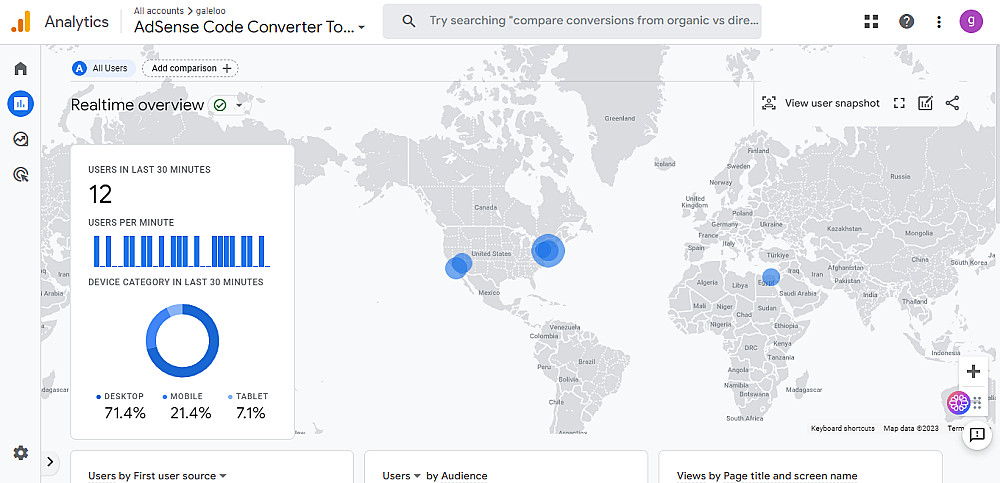This screenshot has height=483, width=1000.
Task: Zoom in on the map
Action: pos(973,371)
